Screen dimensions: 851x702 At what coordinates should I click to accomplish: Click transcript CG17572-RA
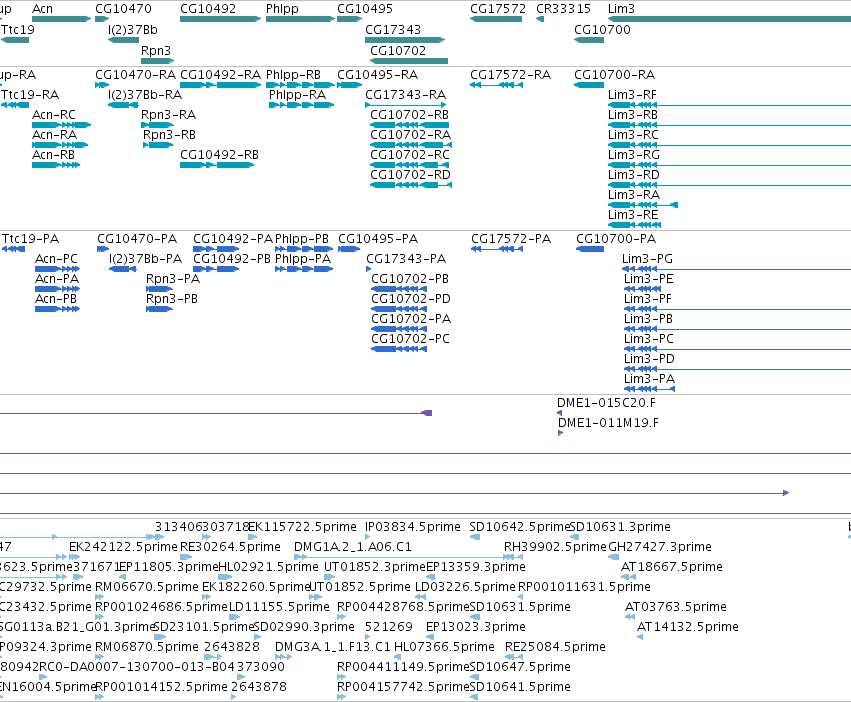510,75
